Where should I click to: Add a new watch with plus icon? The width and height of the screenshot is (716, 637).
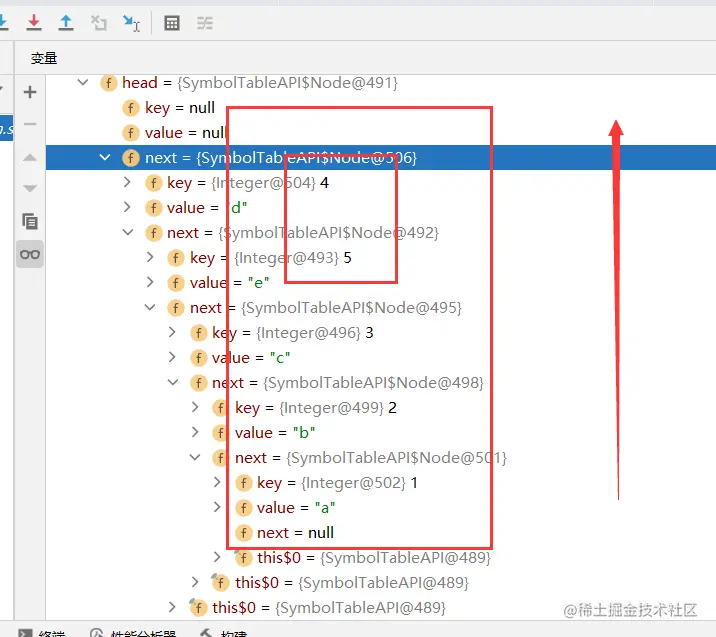click(x=30, y=92)
